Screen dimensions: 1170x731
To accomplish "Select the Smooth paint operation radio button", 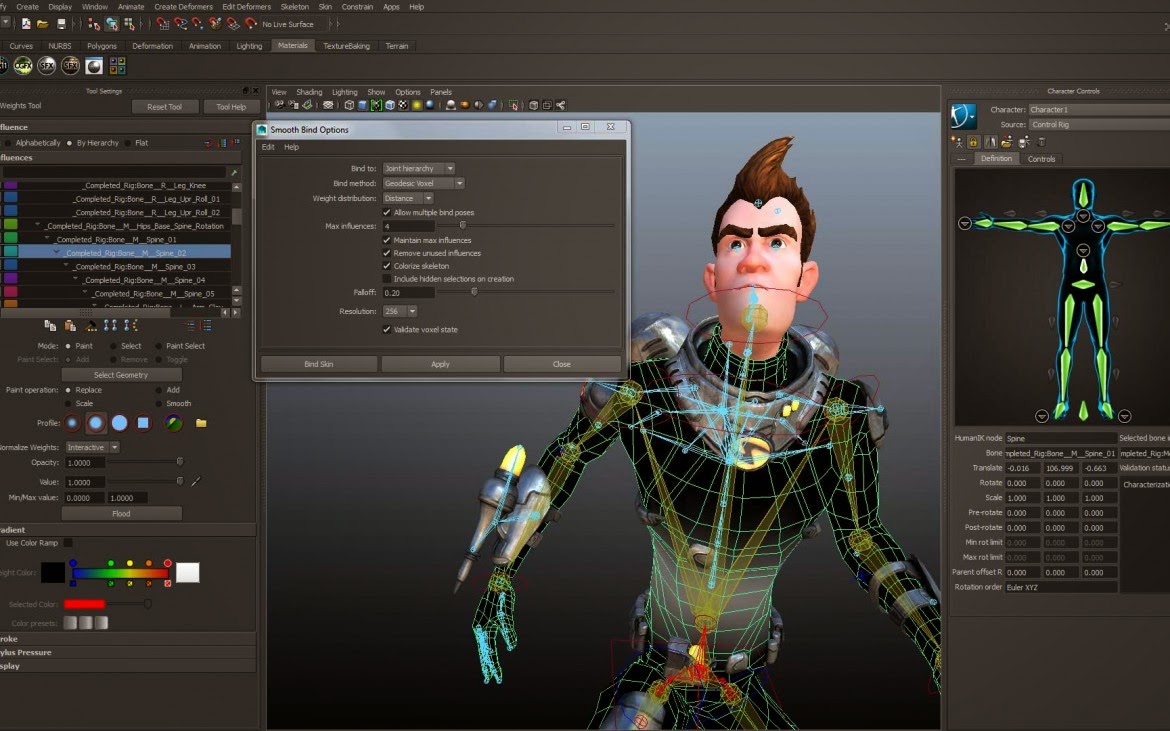I will (x=159, y=404).
